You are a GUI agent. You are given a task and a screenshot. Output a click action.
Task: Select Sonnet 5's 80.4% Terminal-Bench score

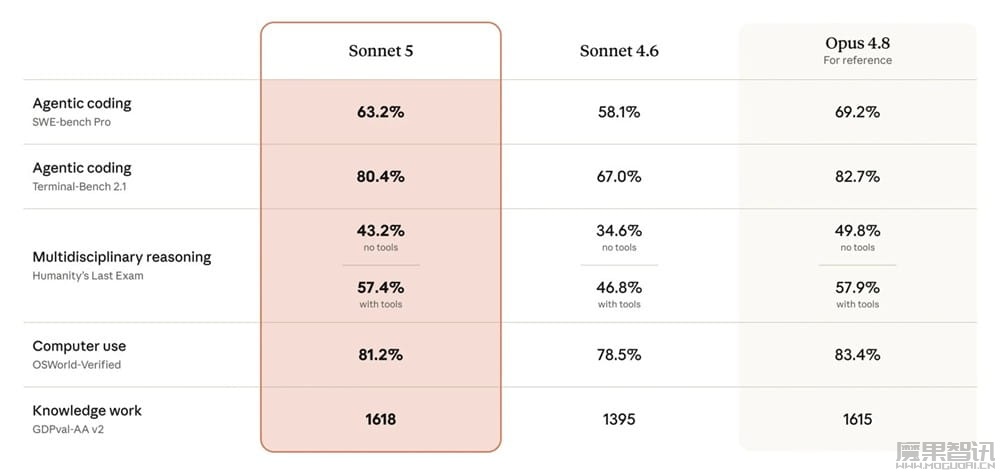381,177
